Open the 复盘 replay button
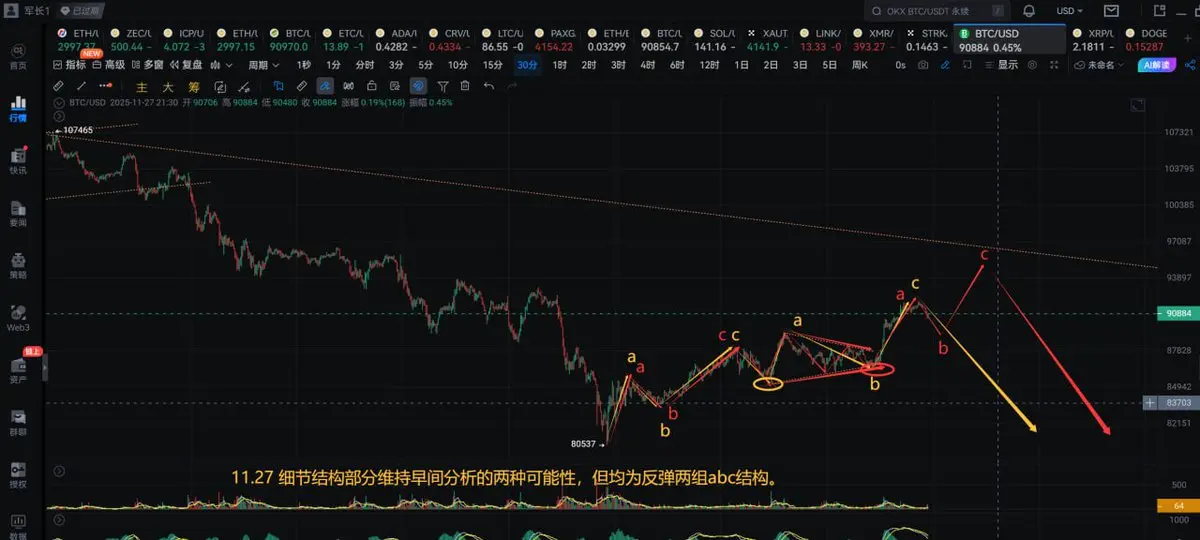This screenshot has width=1200, height=540. [x=185, y=64]
